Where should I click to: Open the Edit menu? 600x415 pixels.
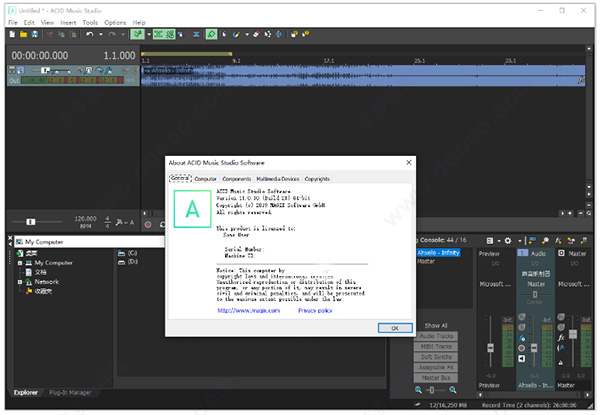29,23
